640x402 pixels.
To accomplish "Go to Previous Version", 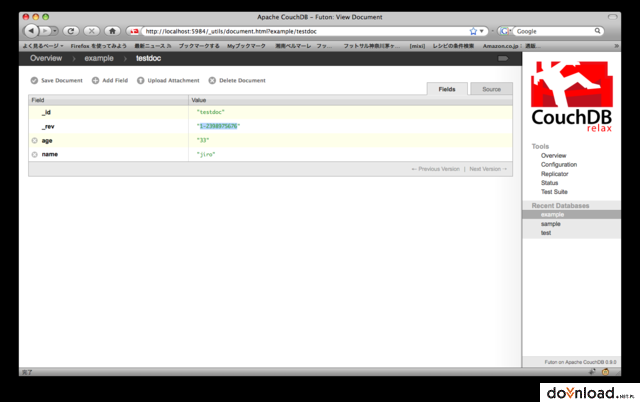I will pyautogui.click(x=436, y=169).
